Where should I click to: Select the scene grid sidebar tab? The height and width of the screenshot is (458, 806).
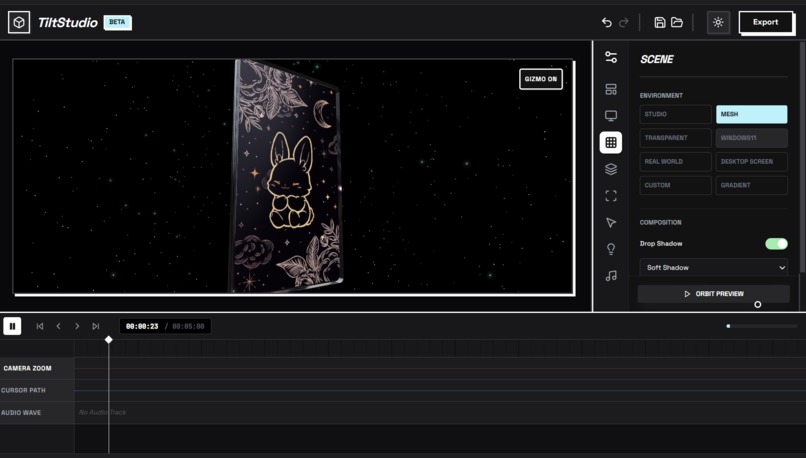click(x=611, y=142)
